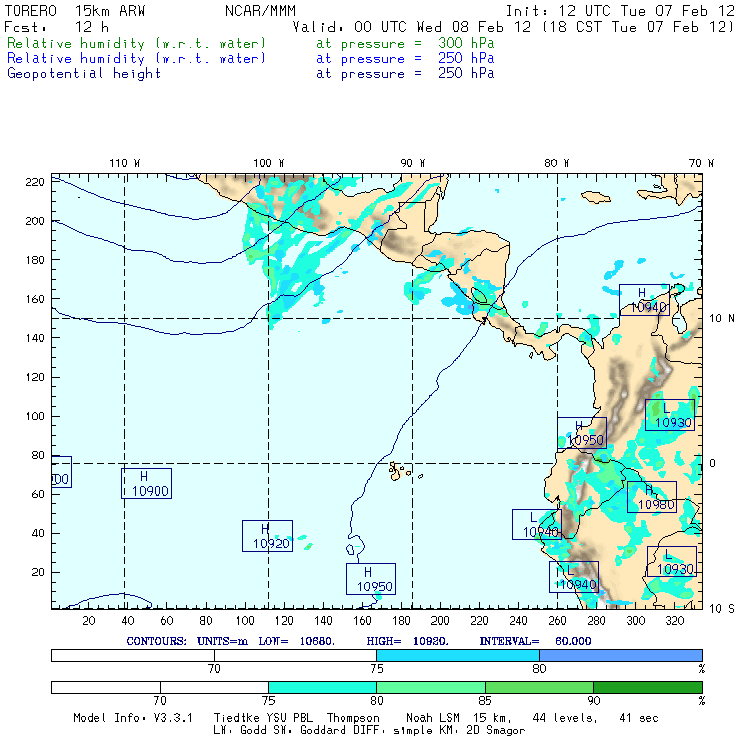Click the 'H 10950' marker on Ecuador coast
This screenshot has width=740, height=740.
(x=582, y=433)
